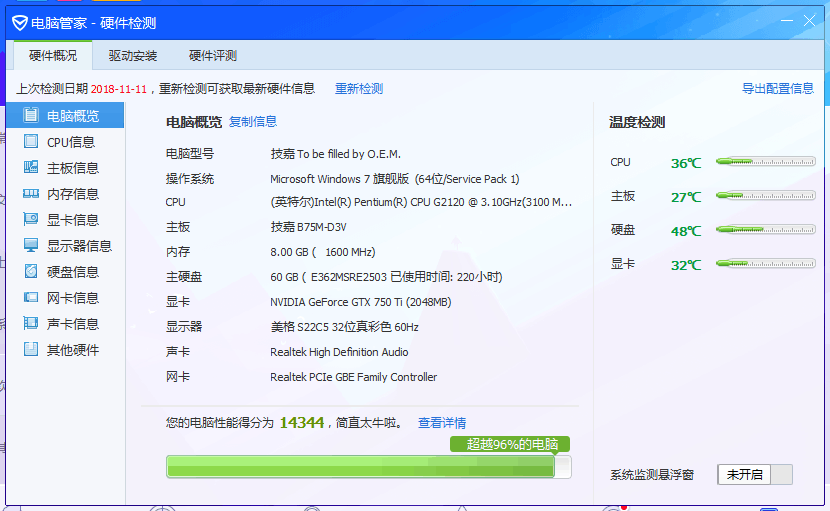This screenshot has height=511, width=830.
Task: Click the 美格 S22C5 monitor value
Action: (345, 327)
